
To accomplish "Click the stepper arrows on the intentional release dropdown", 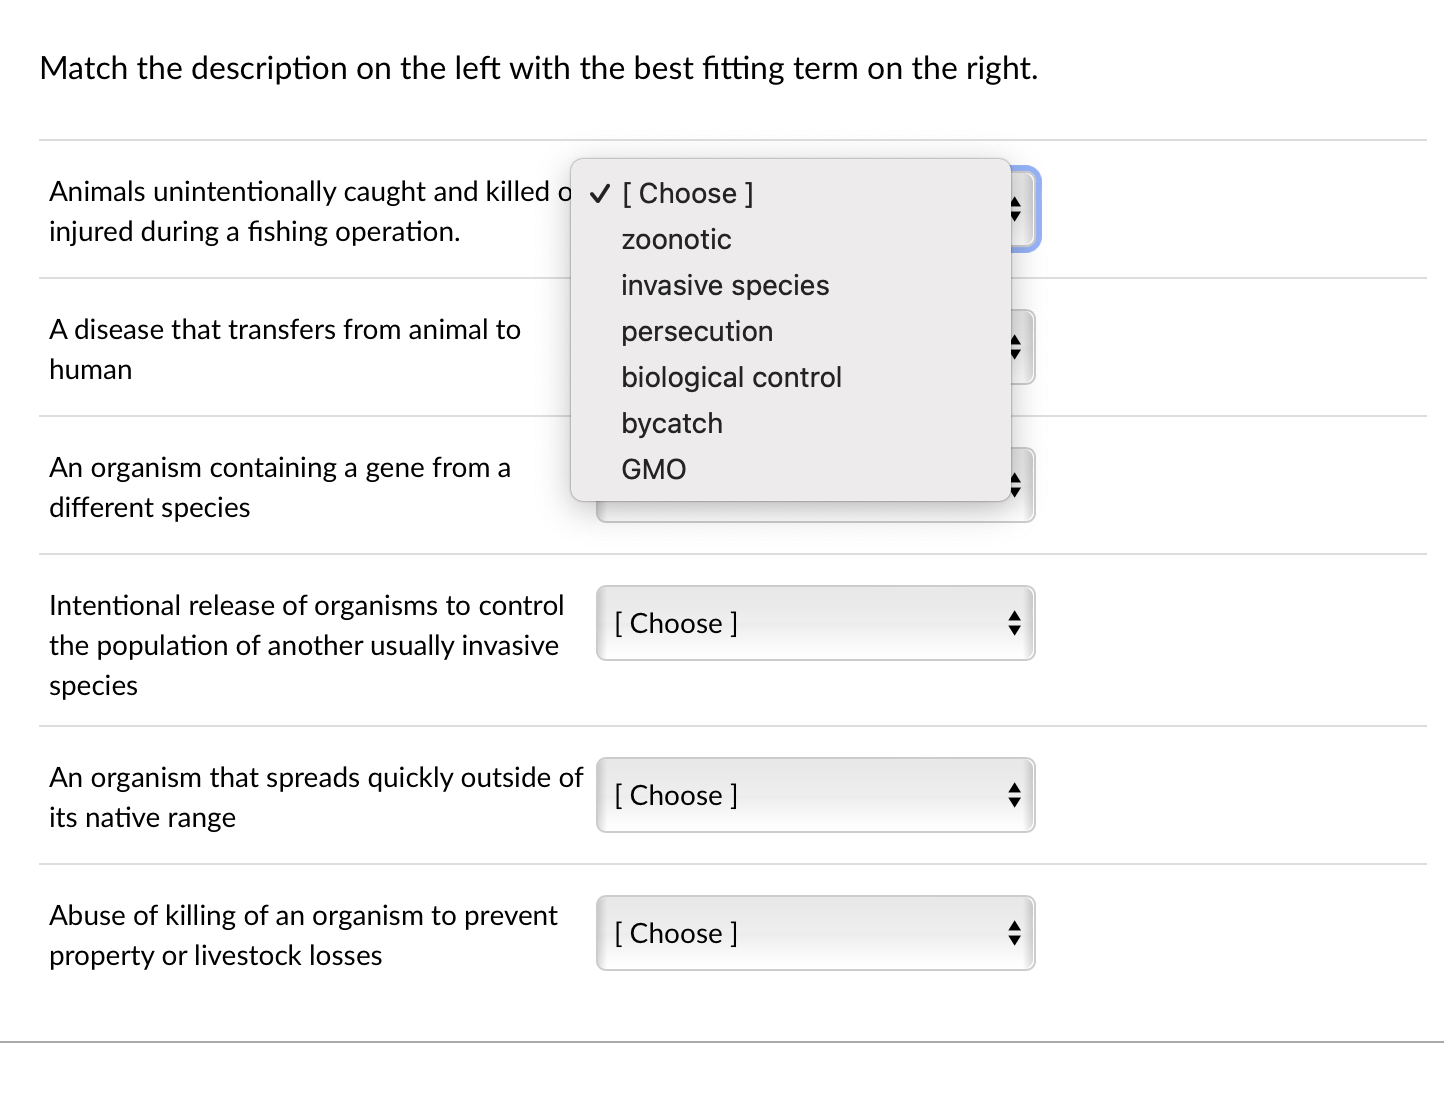I will tap(1014, 623).
